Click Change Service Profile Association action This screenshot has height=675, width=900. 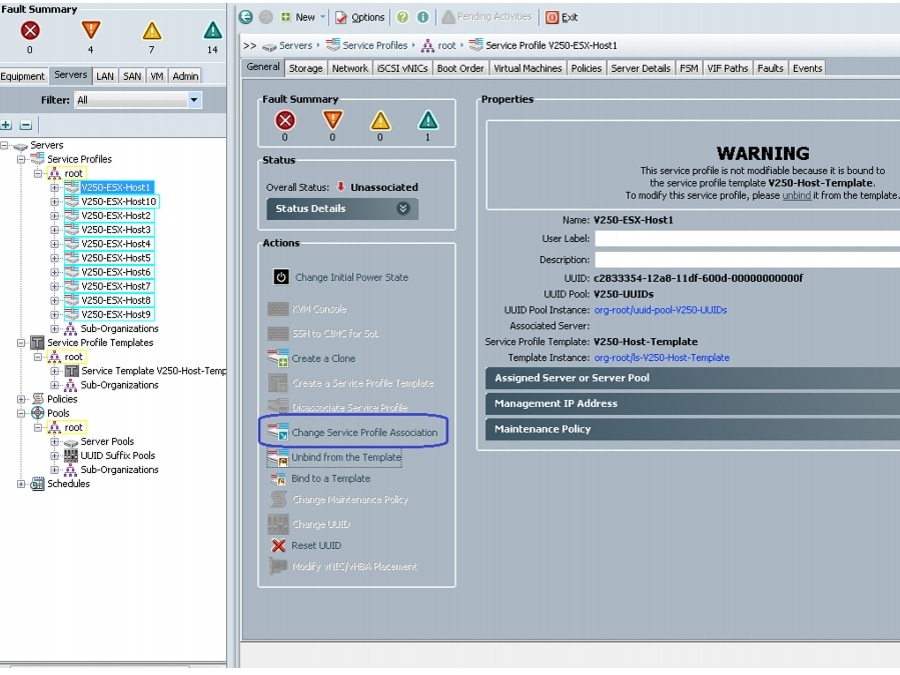(352, 432)
